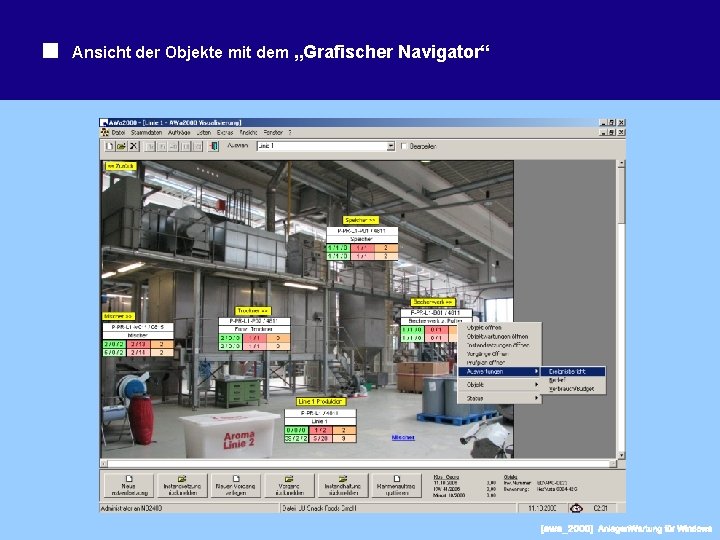
Task: Enable the Bearbeiten checkbox
Action: coord(404,146)
